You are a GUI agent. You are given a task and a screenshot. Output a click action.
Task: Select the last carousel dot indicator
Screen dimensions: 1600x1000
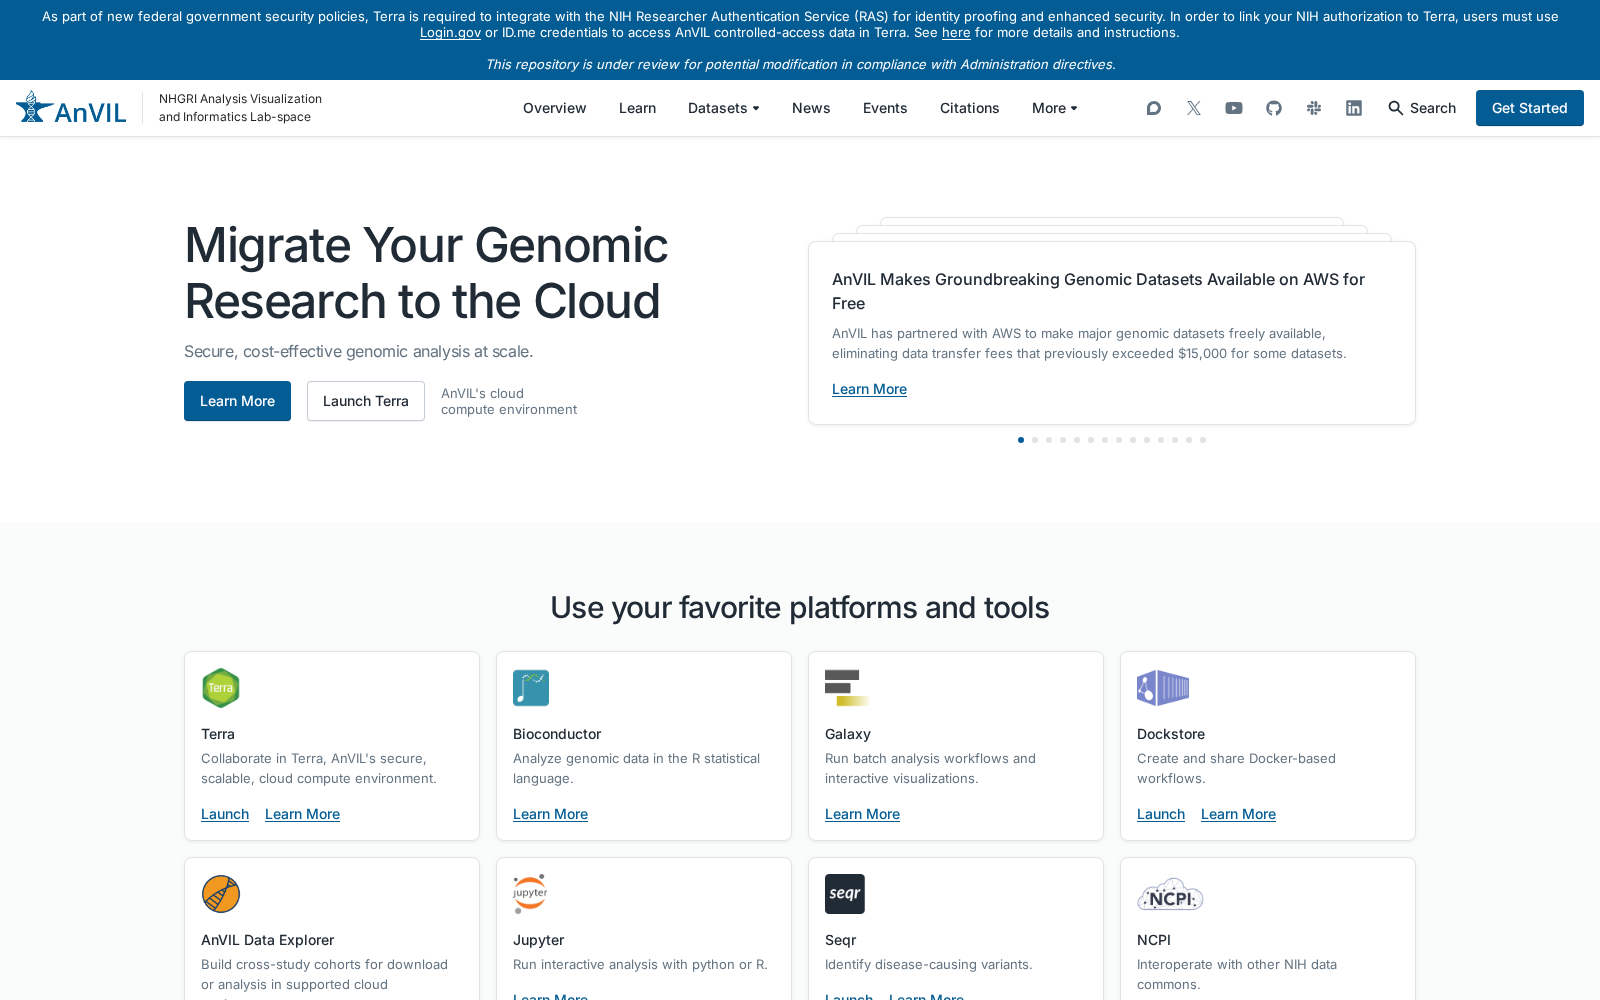click(1203, 440)
